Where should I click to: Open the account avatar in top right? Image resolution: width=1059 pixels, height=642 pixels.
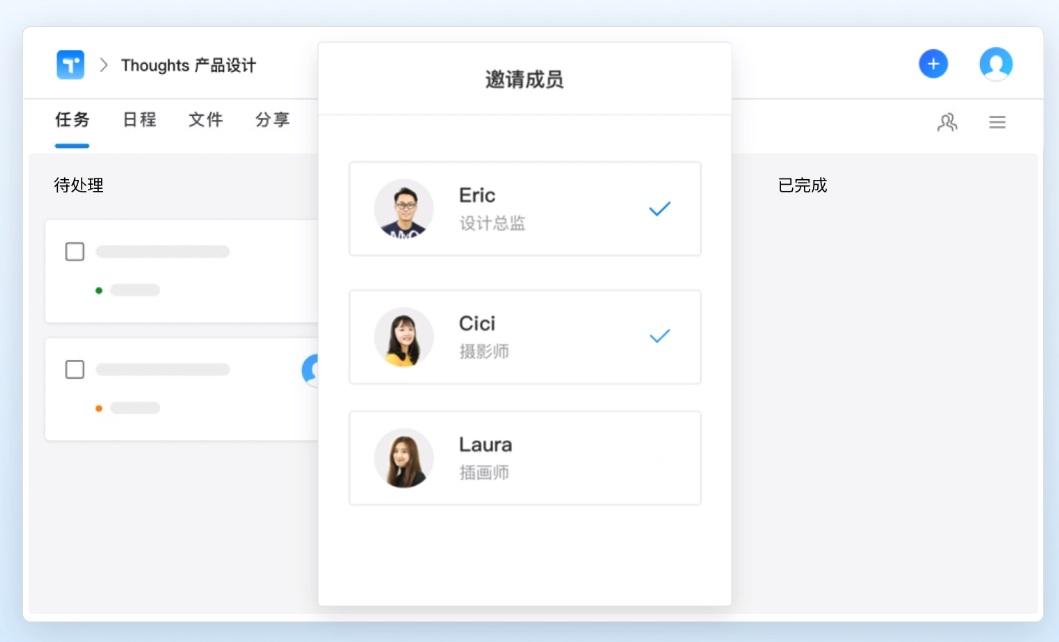[995, 63]
